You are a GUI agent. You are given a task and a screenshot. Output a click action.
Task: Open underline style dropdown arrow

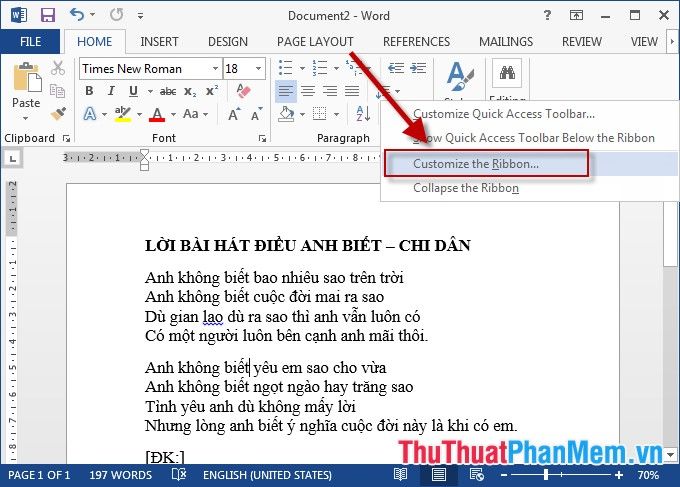[150, 92]
